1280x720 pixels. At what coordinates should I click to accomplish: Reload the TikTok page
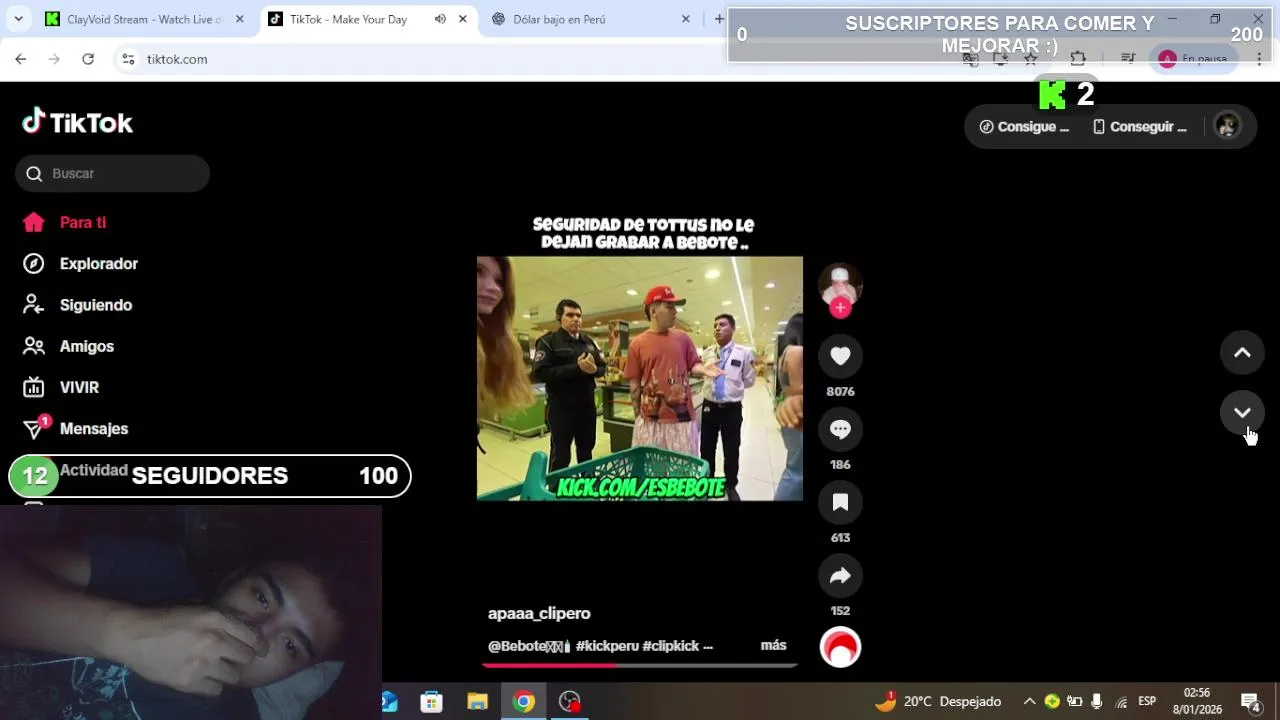point(88,59)
